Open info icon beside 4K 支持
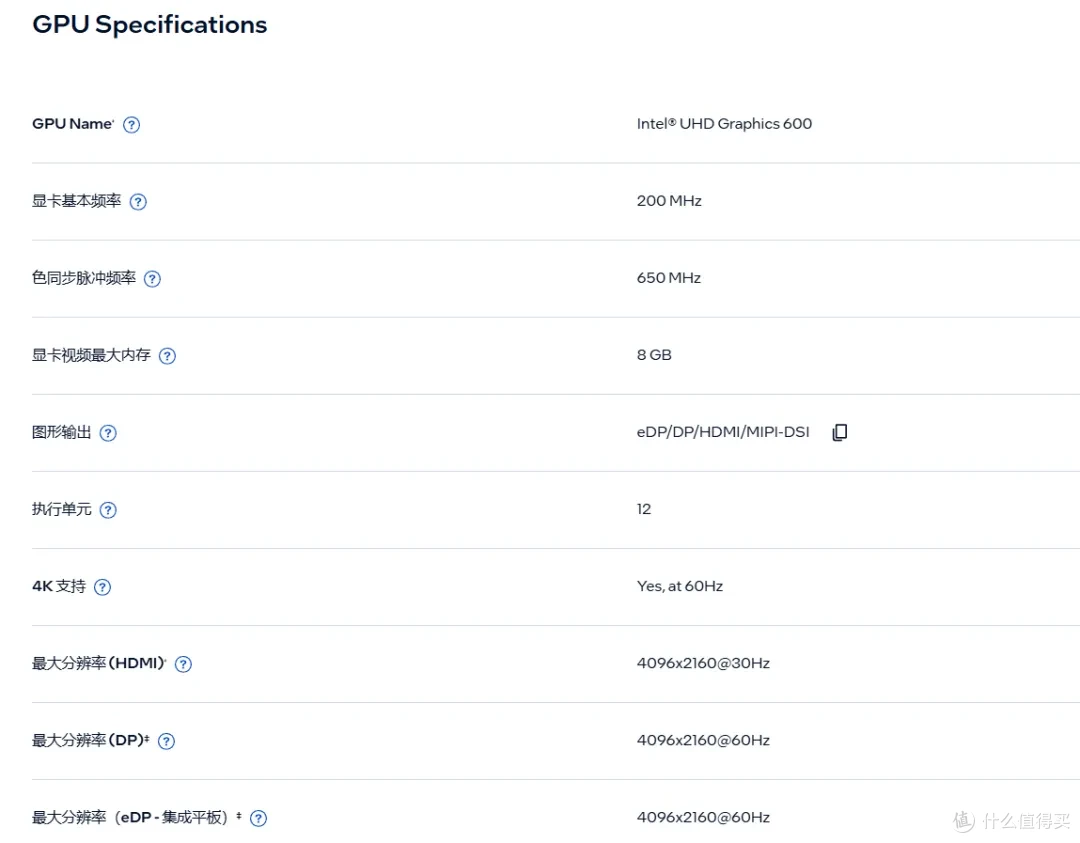Image resolution: width=1080 pixels, height=843 pixels. (x=102, y=587)
